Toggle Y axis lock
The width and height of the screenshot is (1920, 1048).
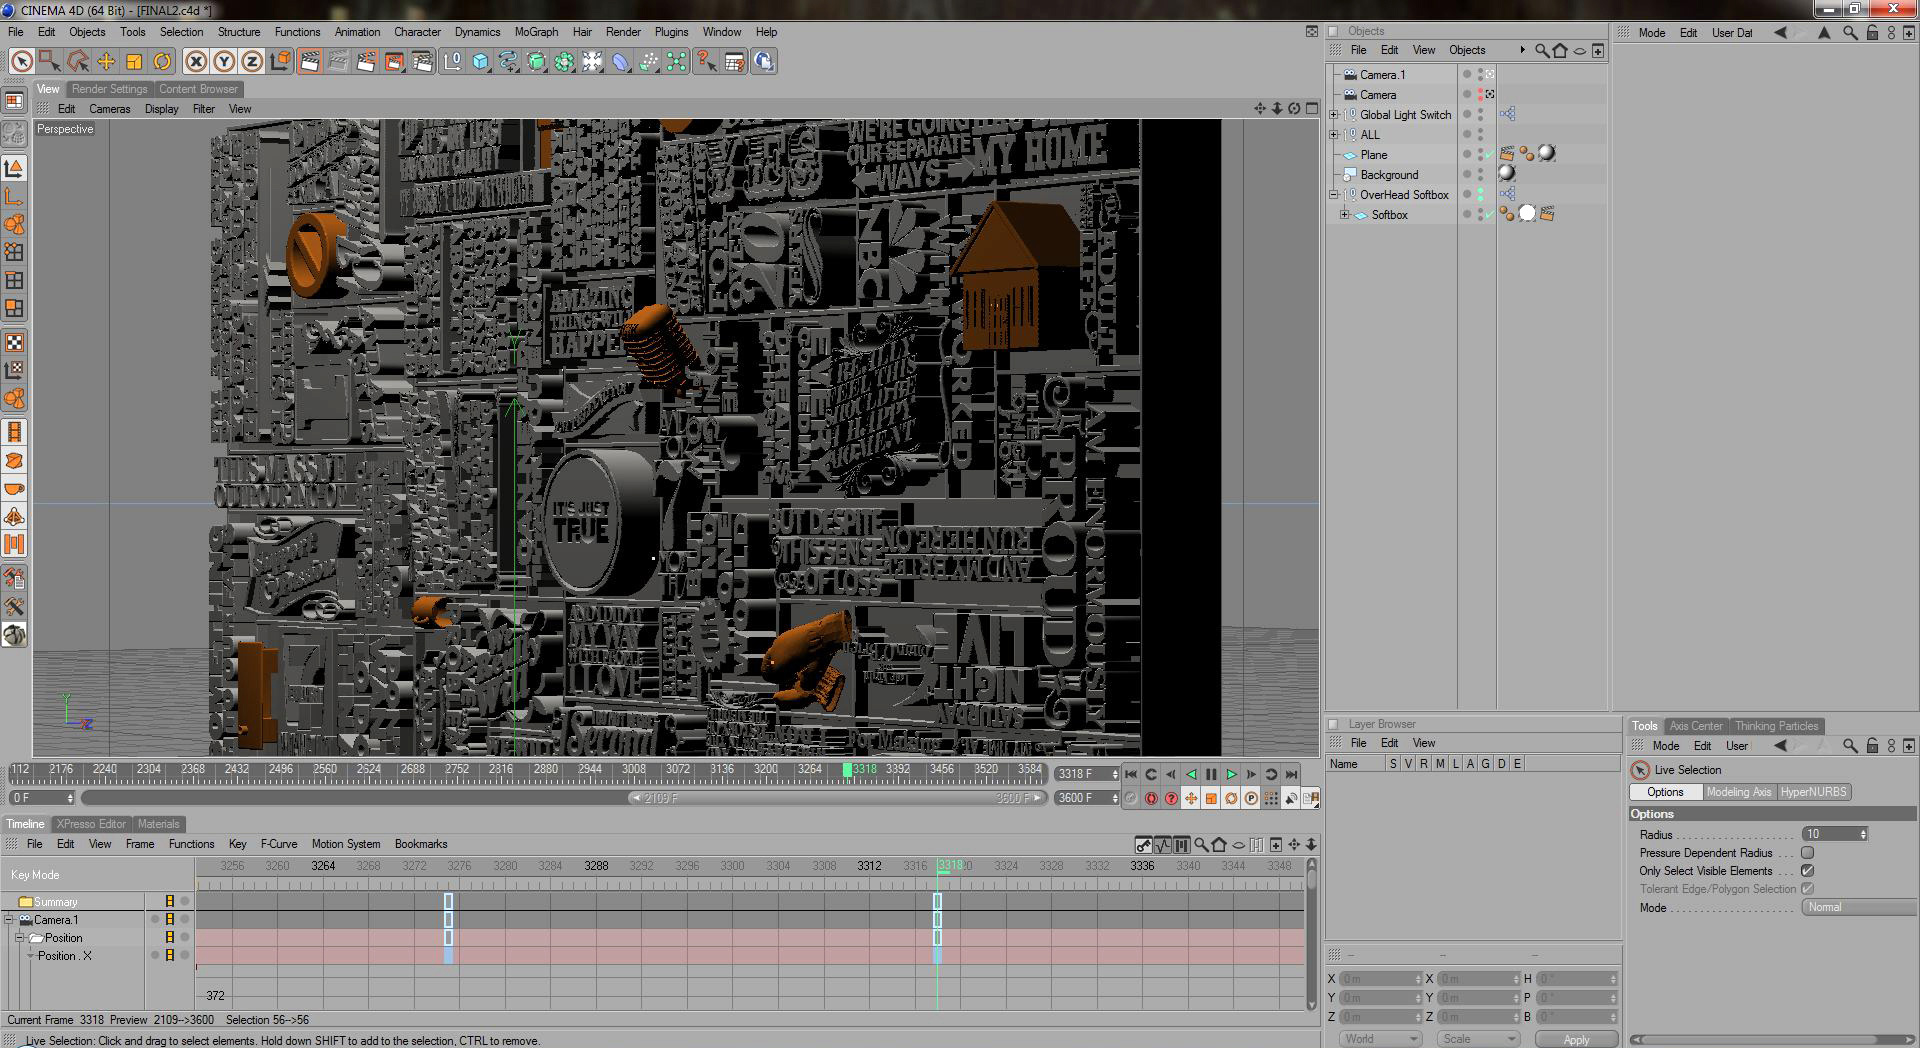pos(224,62)
